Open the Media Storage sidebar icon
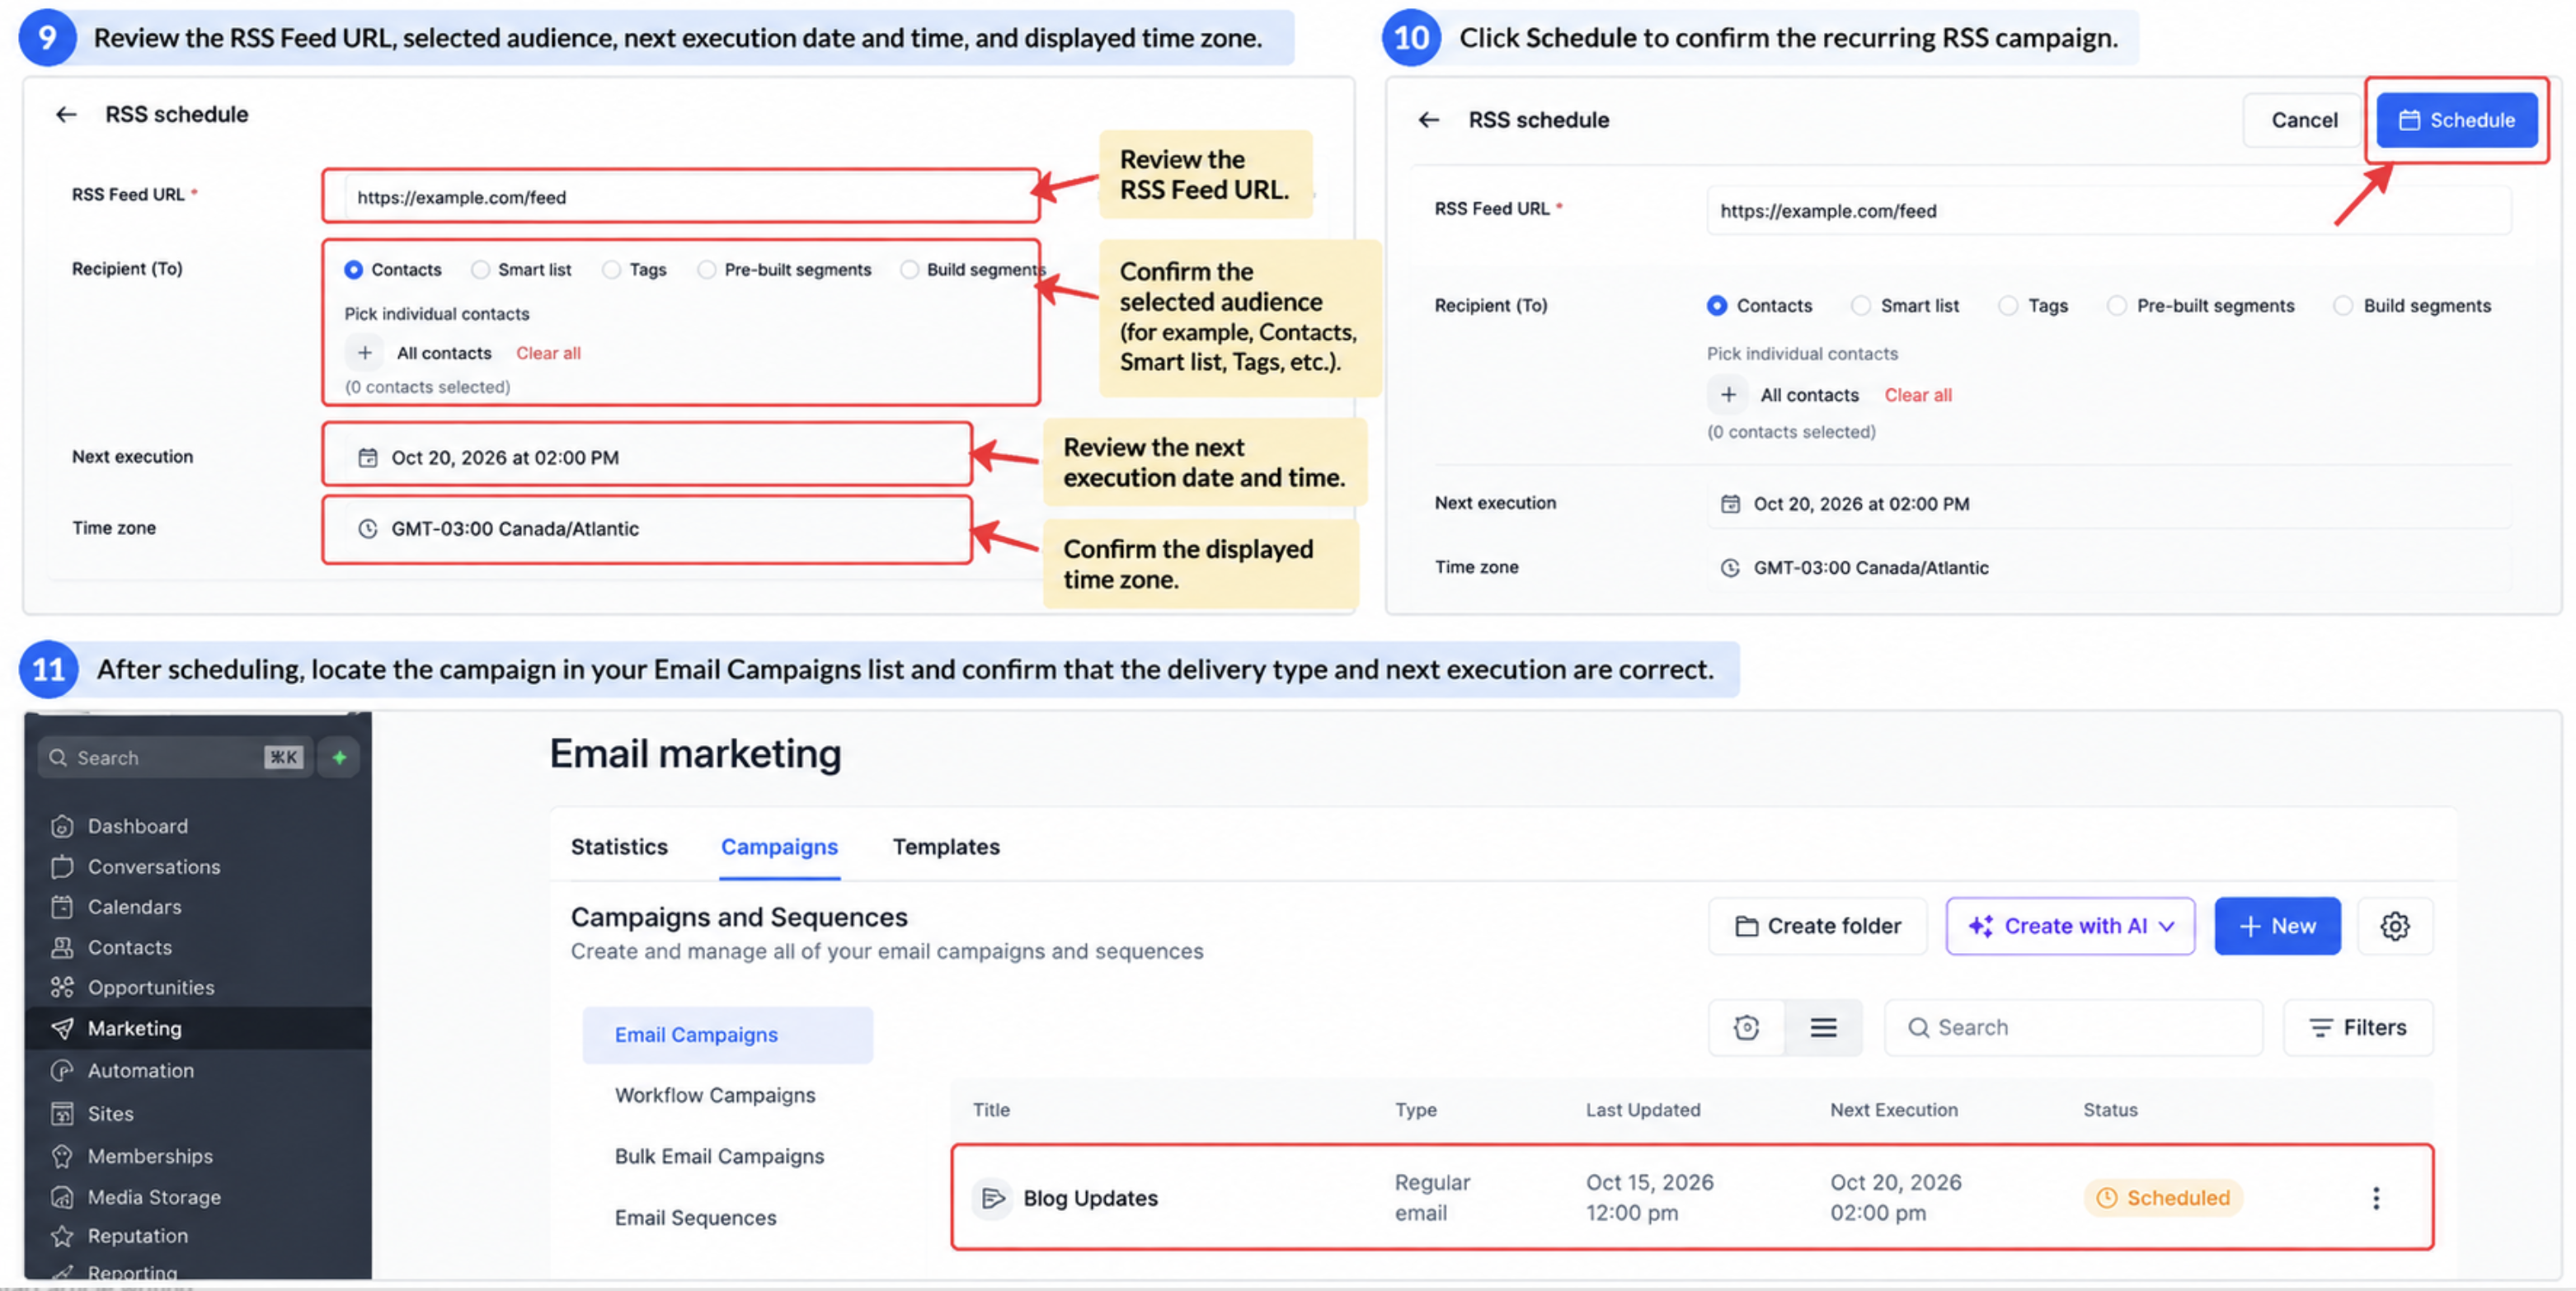The height and width of the screenshot is (1291, 2576). [62, 1197]
